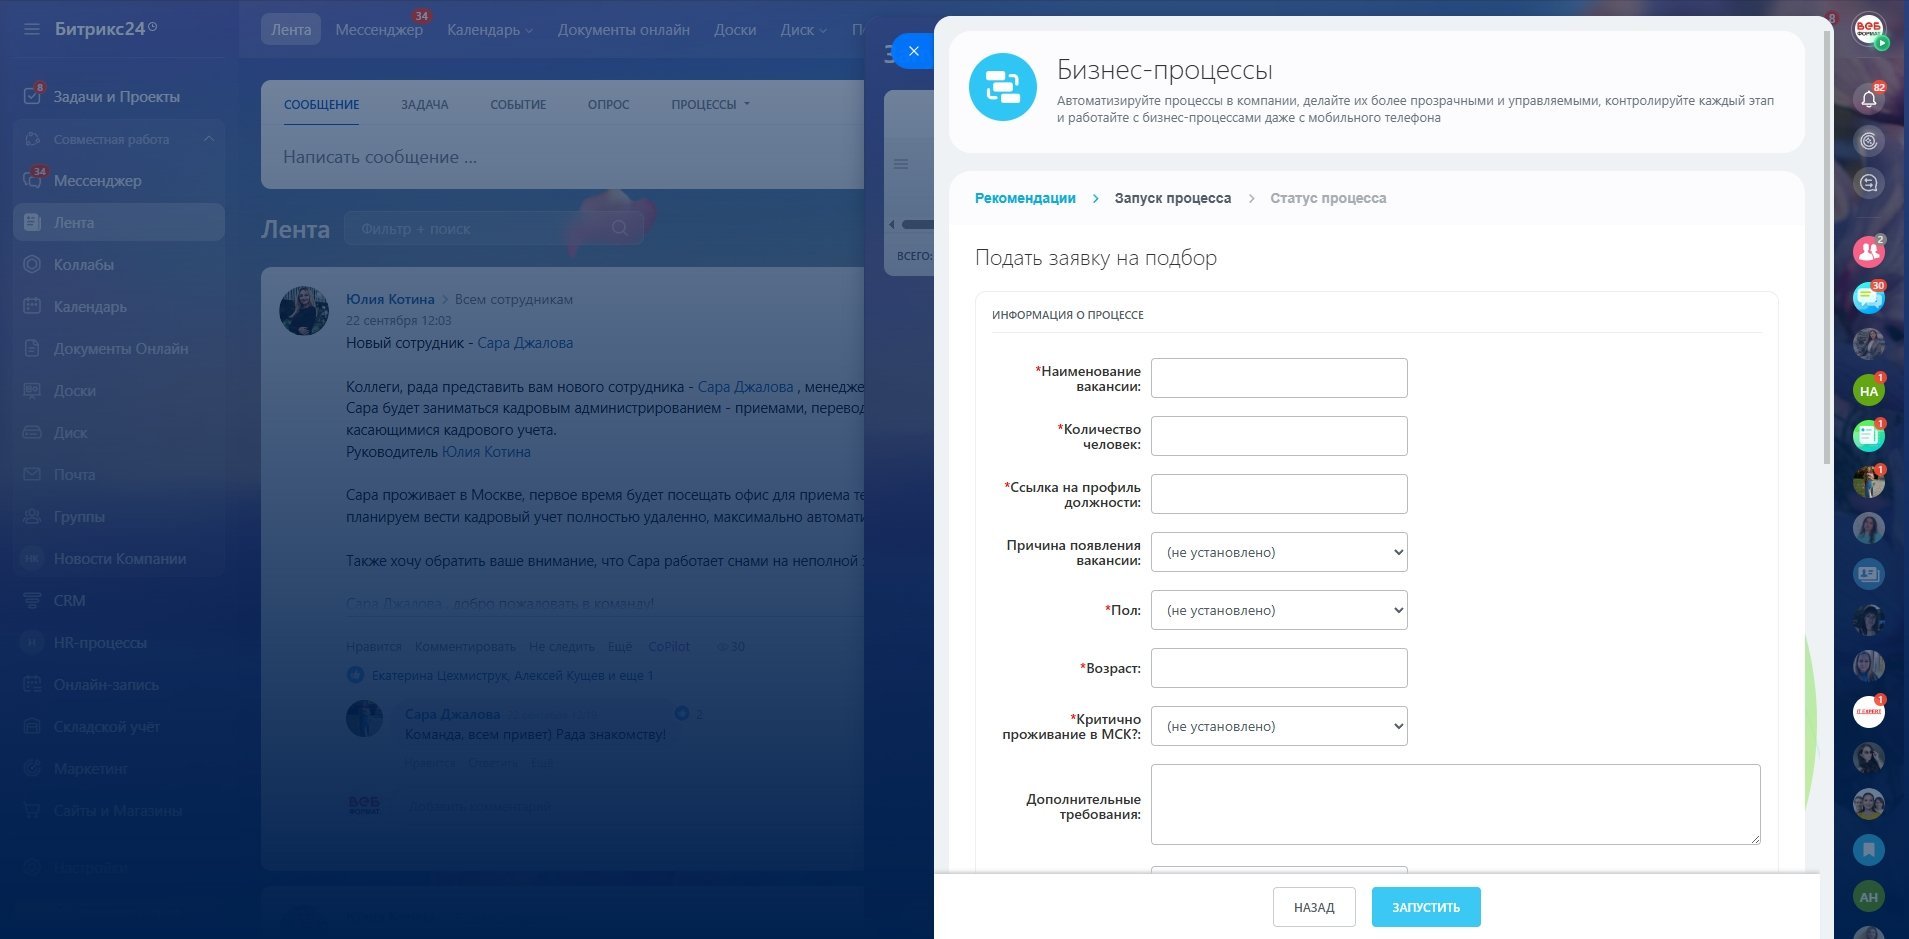Image resolution: width=1909 pixels, height=939 pixels.
Task: Open Документы онлайн in top menu
Action: 624,30
